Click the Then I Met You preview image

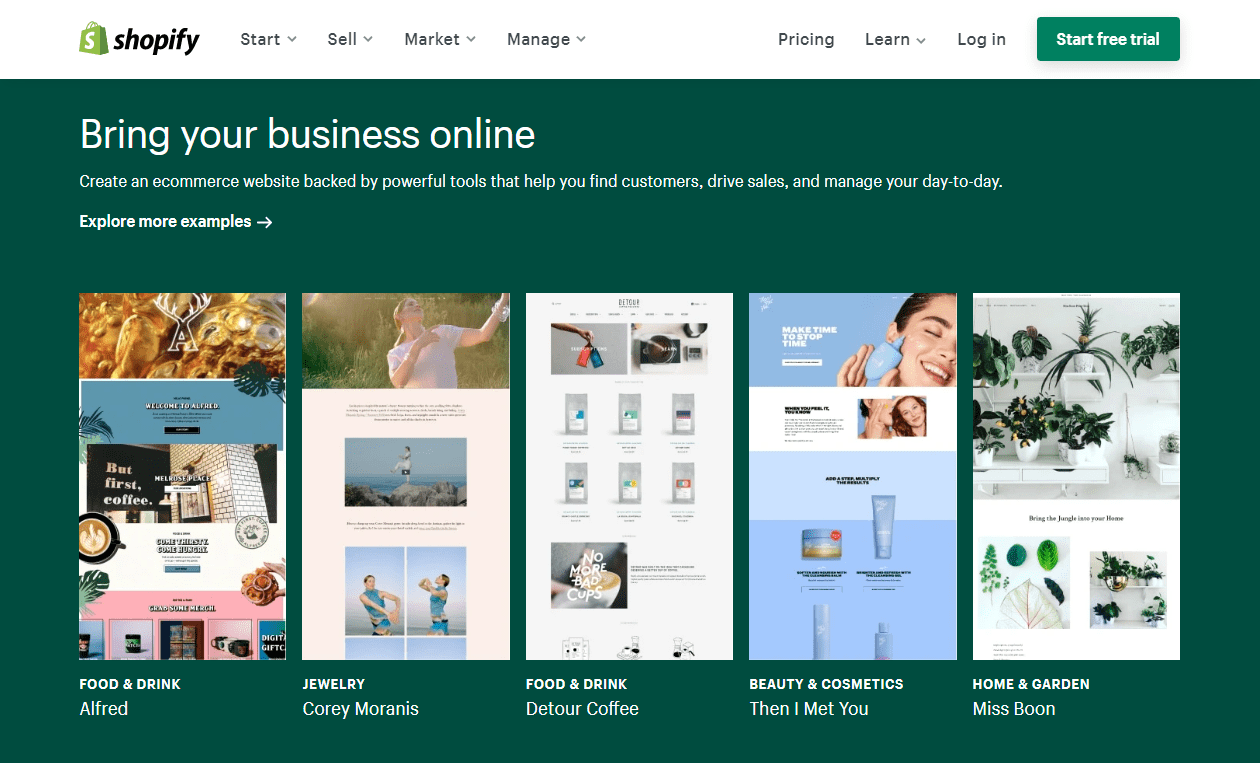point(852,475)
